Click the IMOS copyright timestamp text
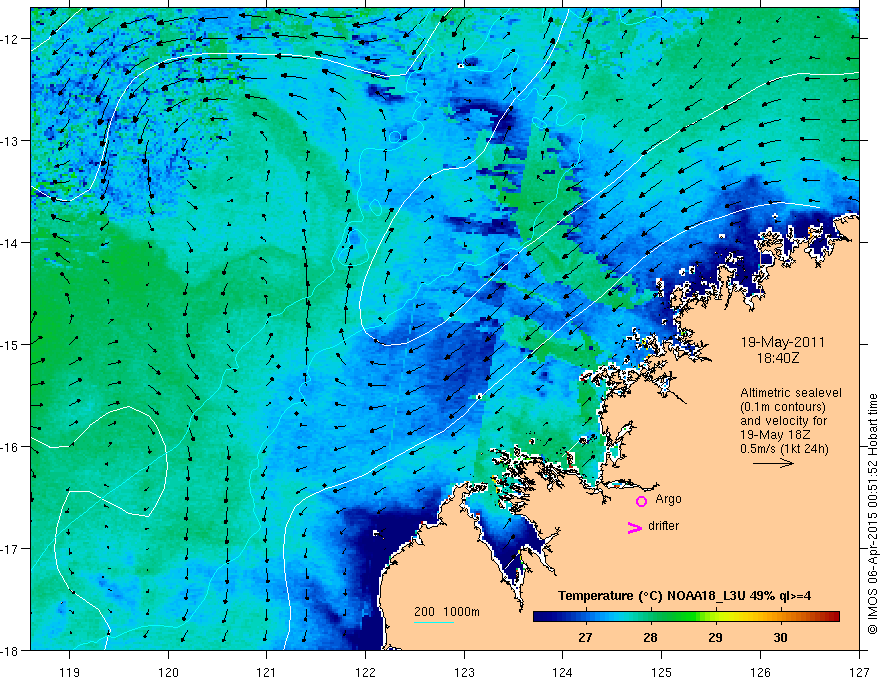Viewport: 880px width, 680px height. coord(873,514)
